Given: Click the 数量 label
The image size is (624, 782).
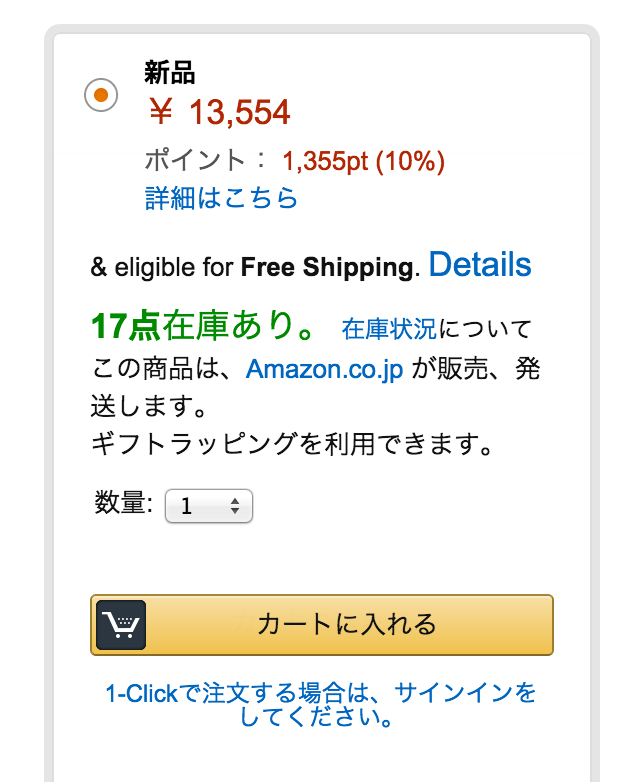Looking at the screenshot, I should point(124,502).
